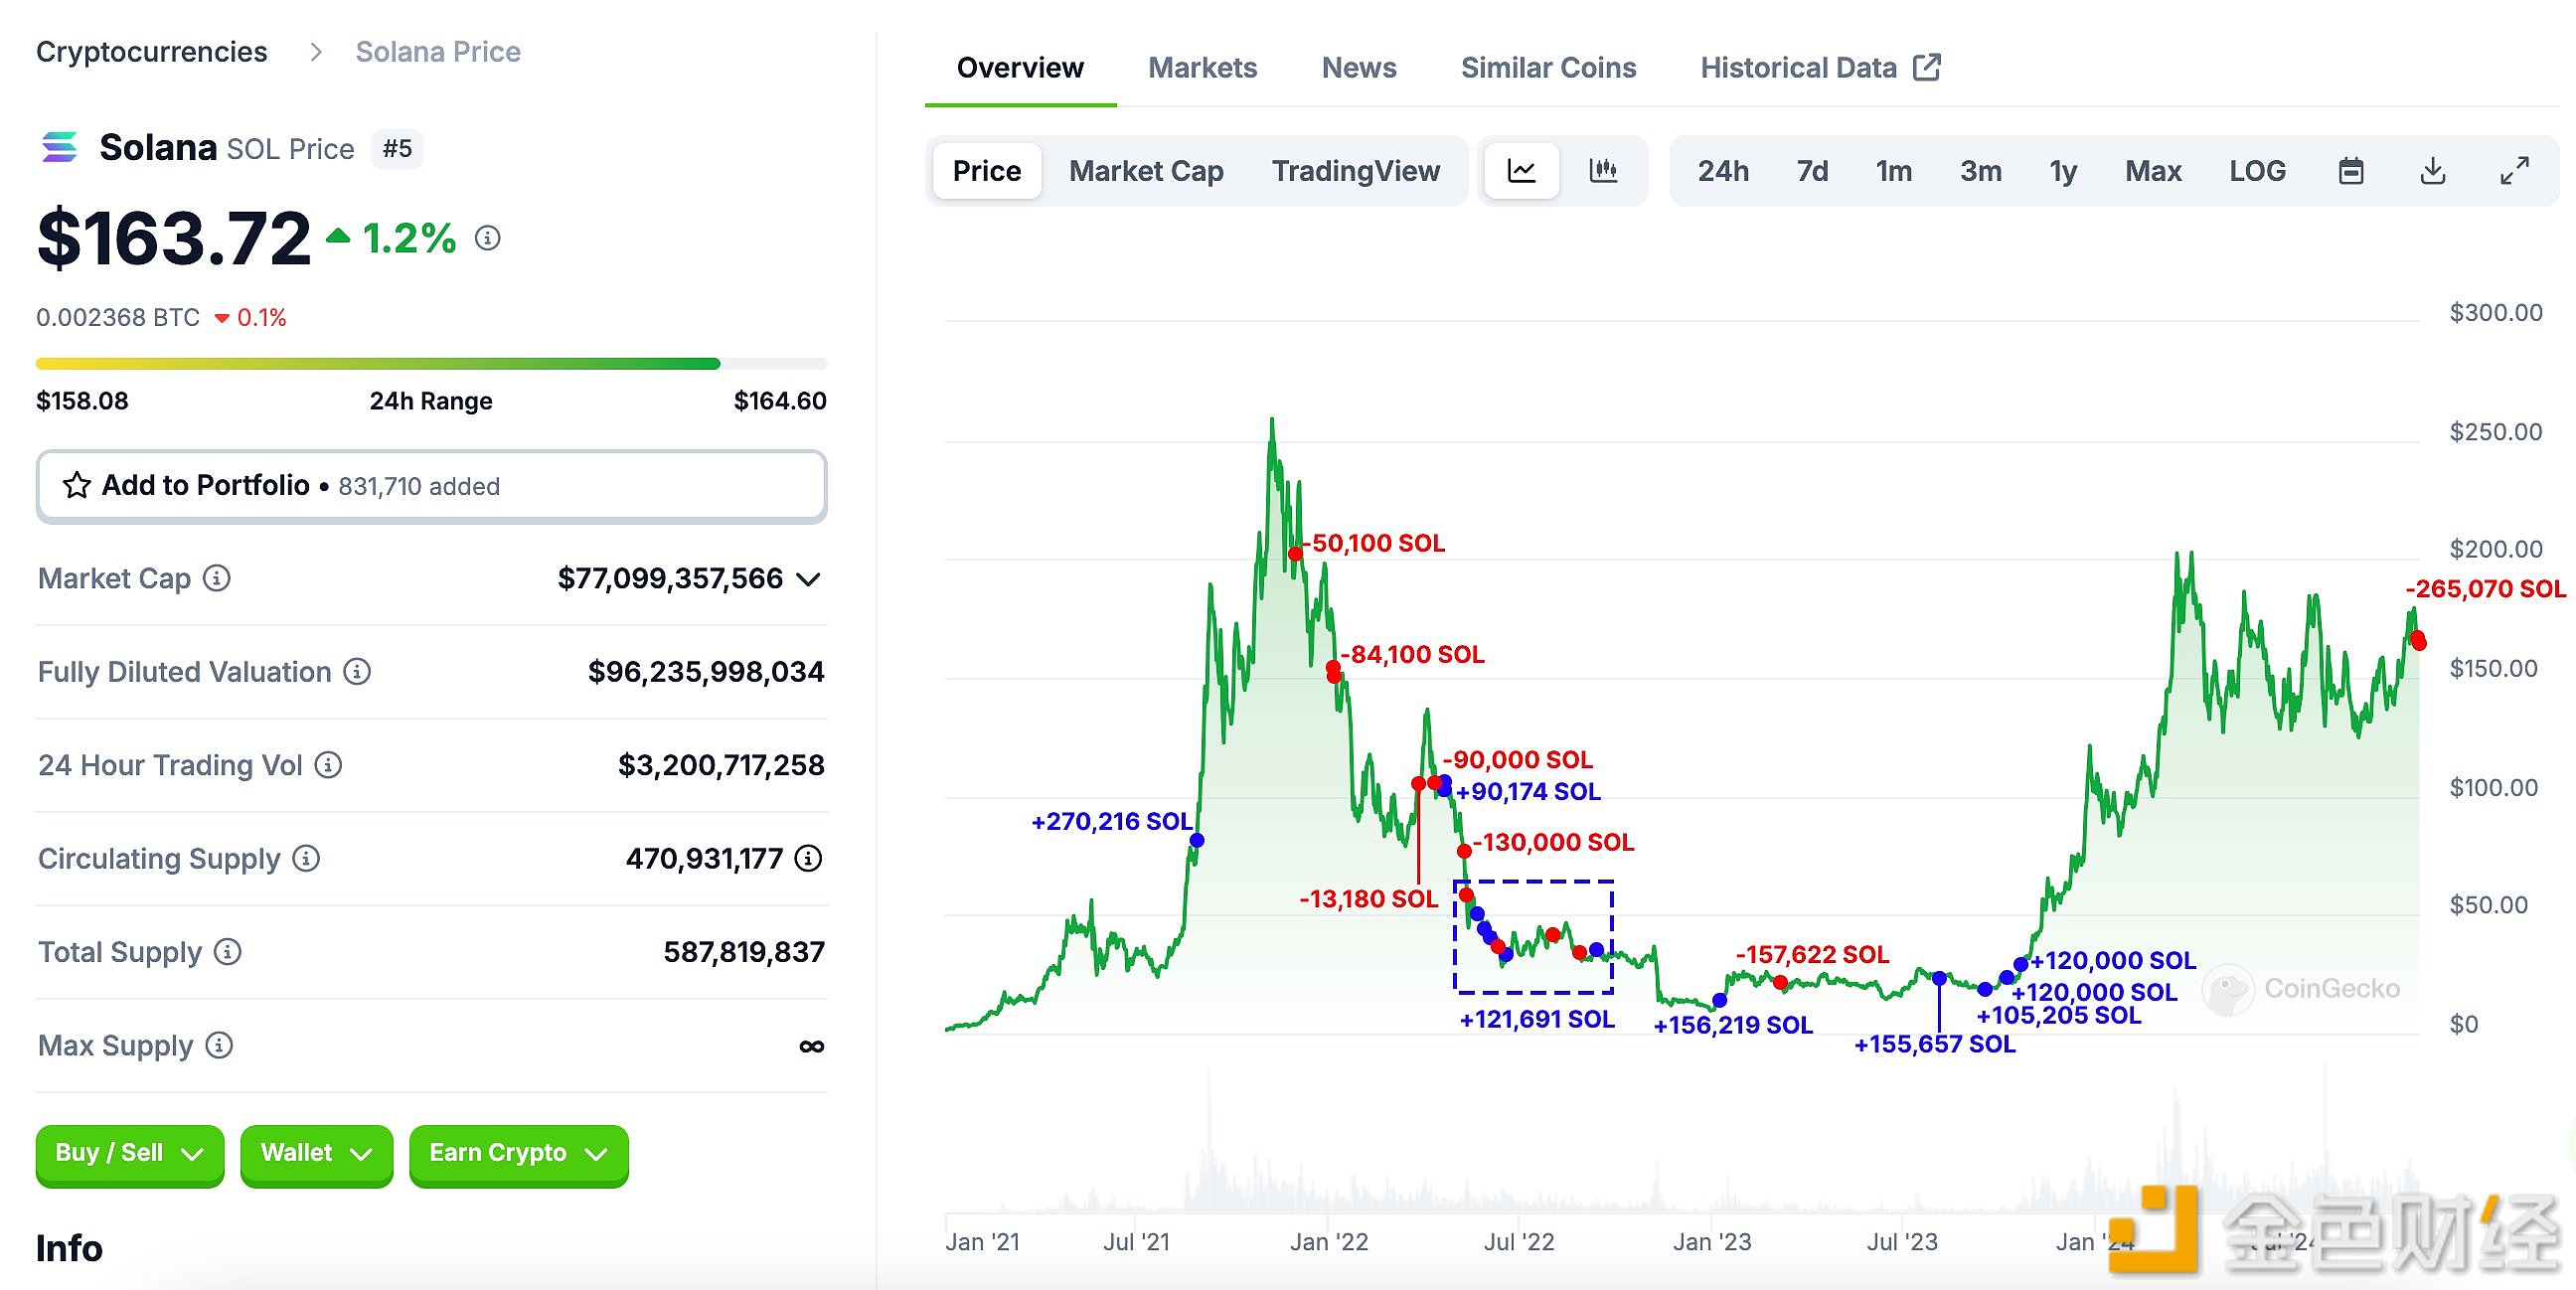Viewport: 2576px width, 1290px height.
Task: Click Solana Price breadcrumb
Action: (438, 51)
